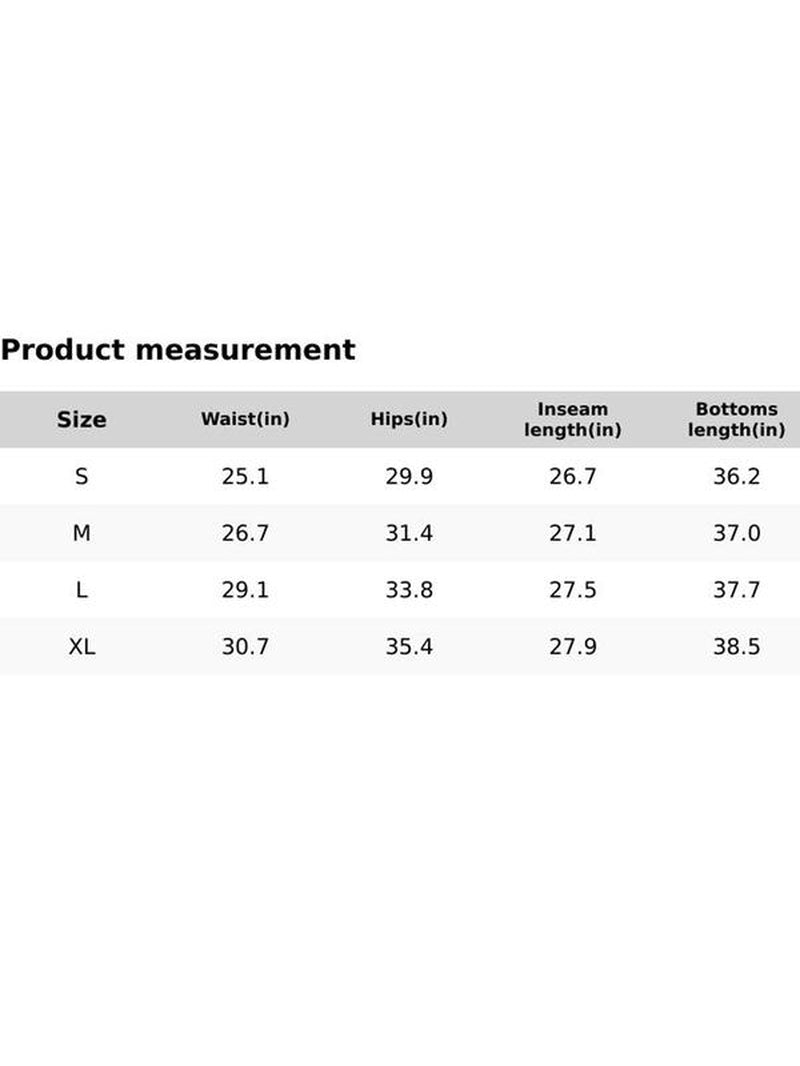Select the M size row label

[81, 534]
